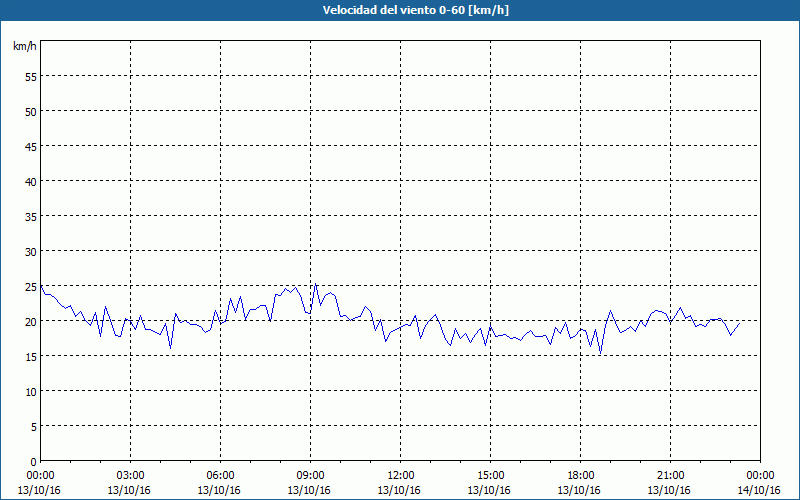The image size is (800, 500).
Task: Click the "km/h" axis unit label
Action: point(25,46)
